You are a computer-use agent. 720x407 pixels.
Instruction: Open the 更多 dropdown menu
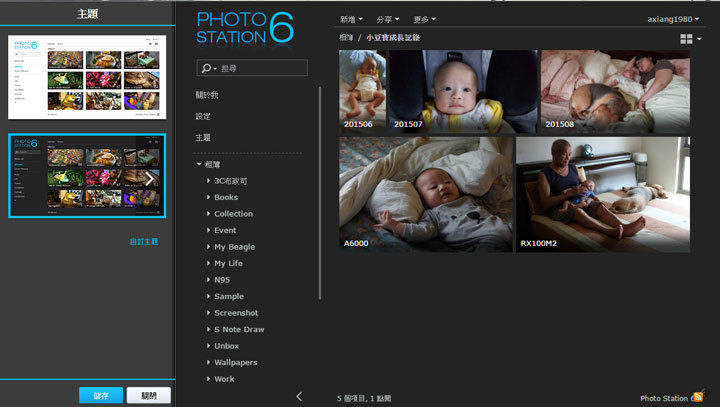[x=424, y=19]
